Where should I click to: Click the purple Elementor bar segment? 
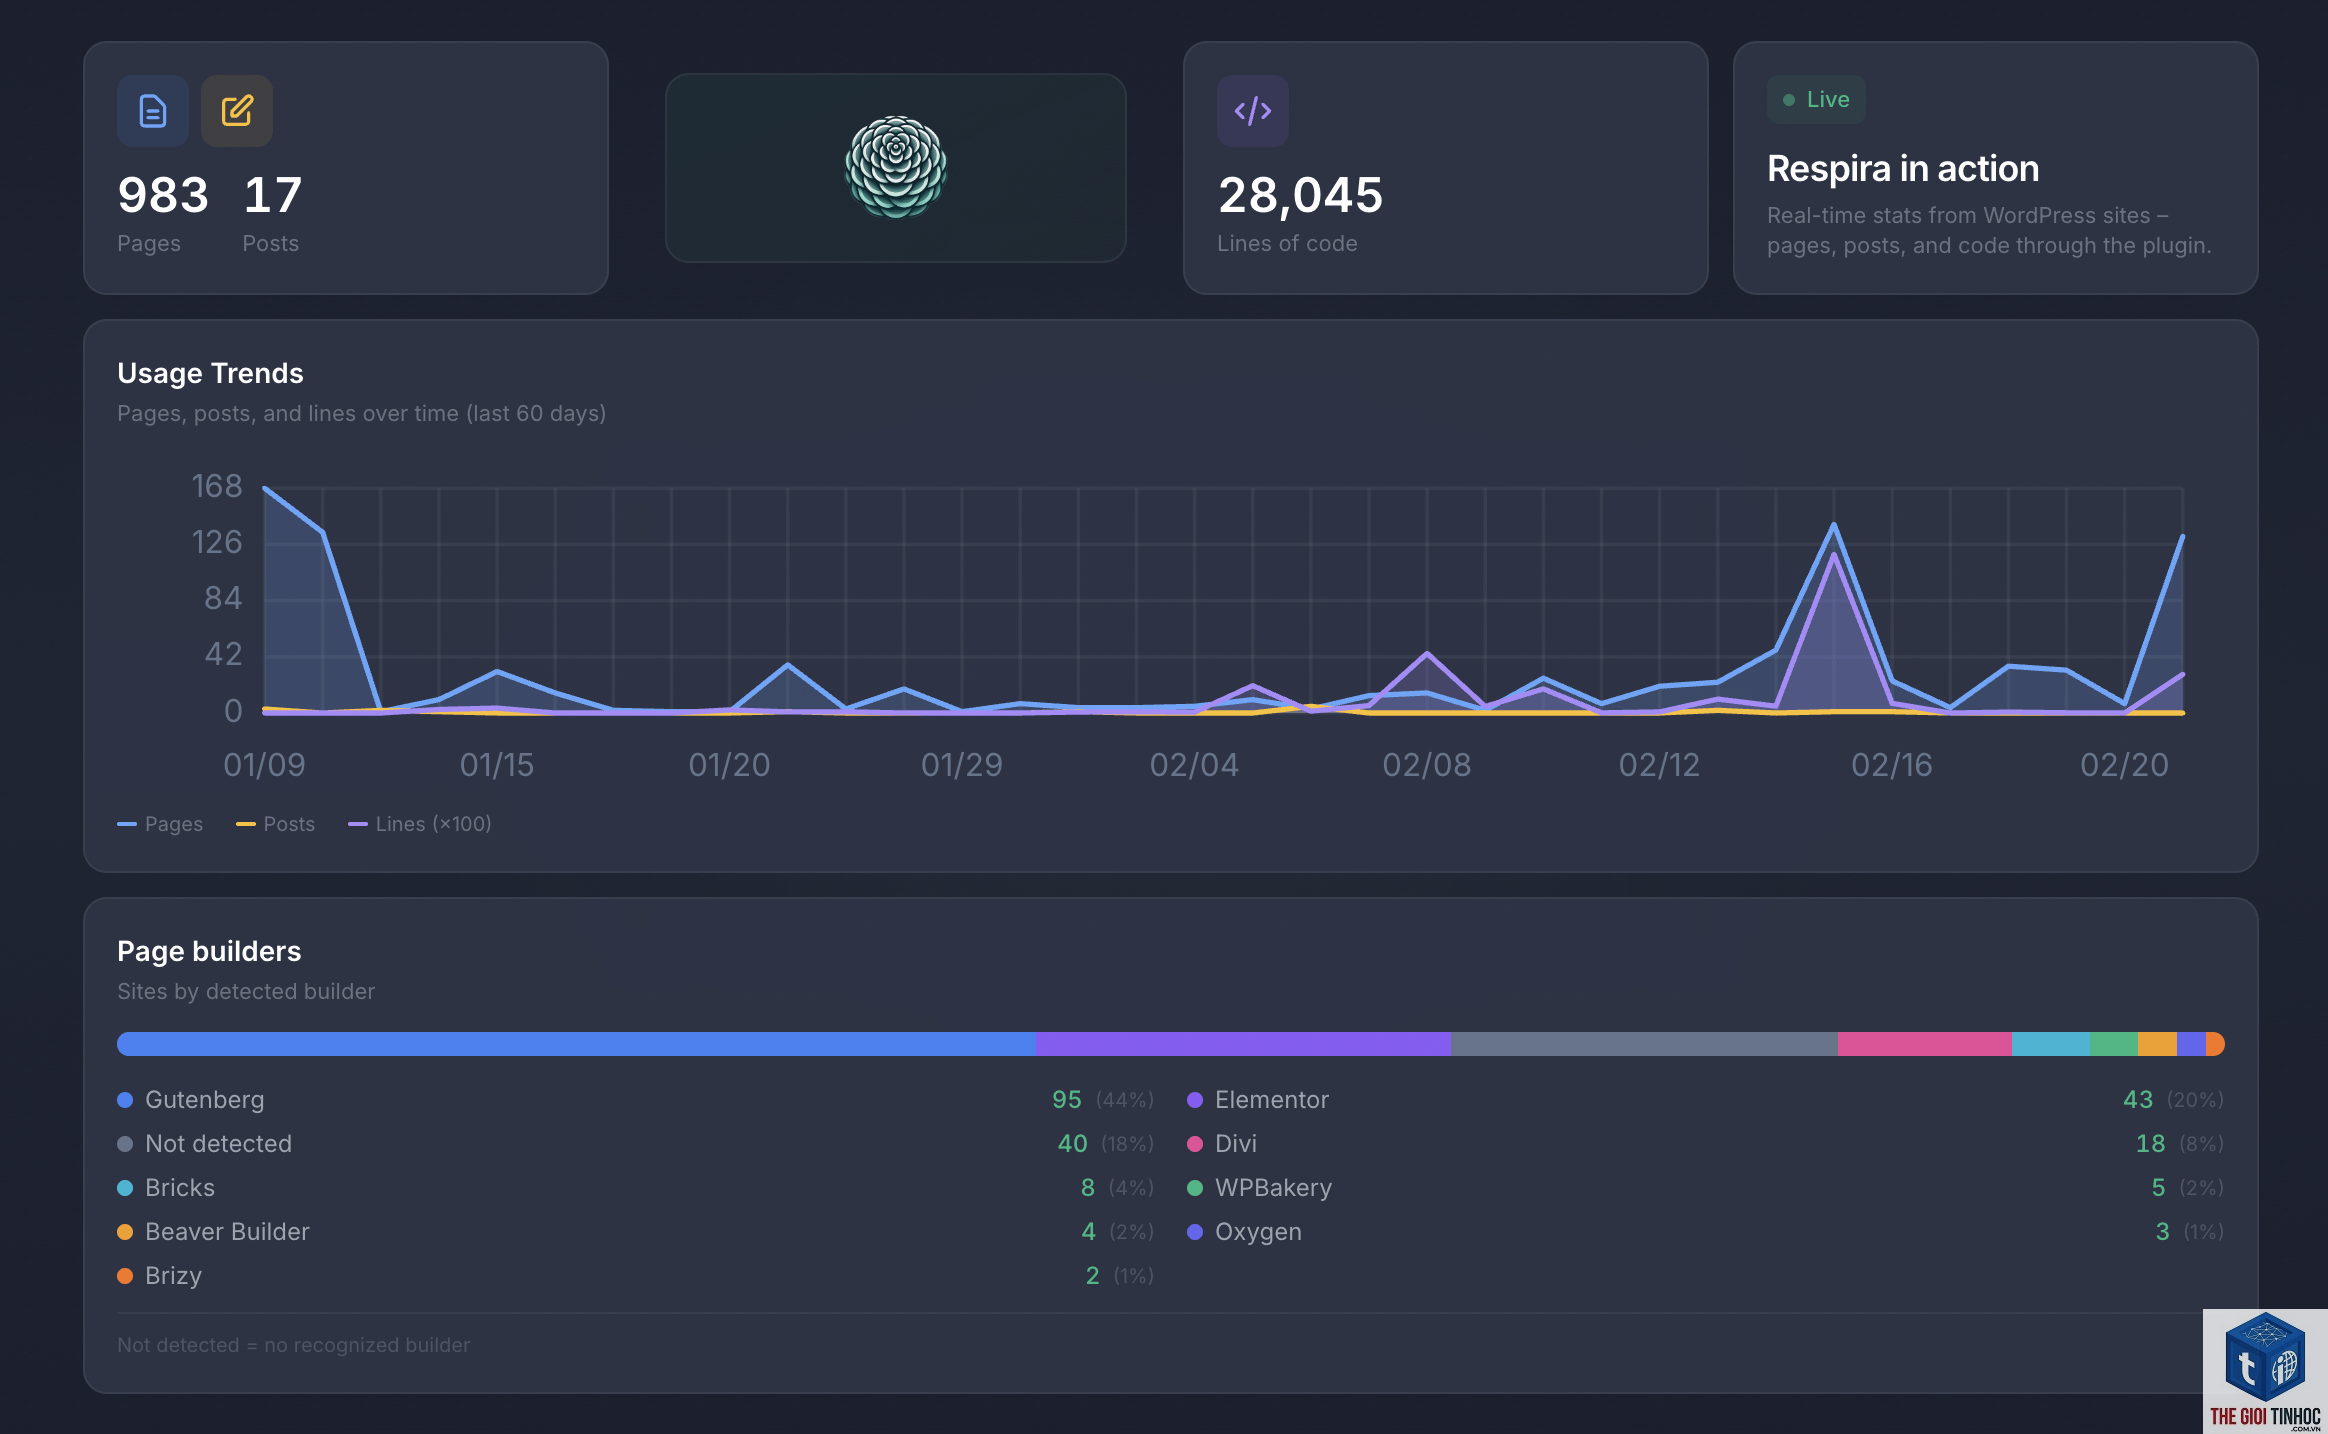[1244, 1044]
